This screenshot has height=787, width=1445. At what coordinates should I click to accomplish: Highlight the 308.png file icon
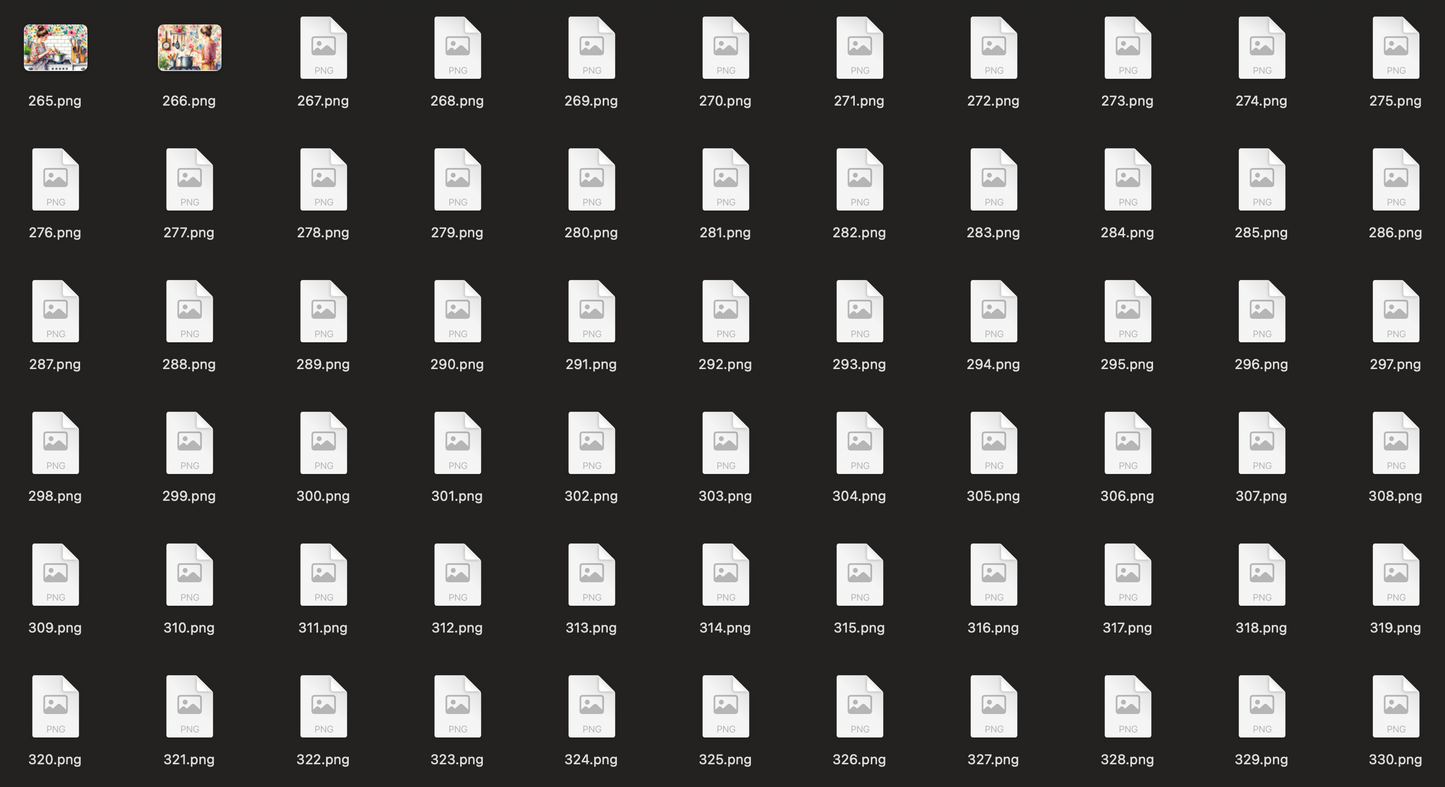(1395, 443)
